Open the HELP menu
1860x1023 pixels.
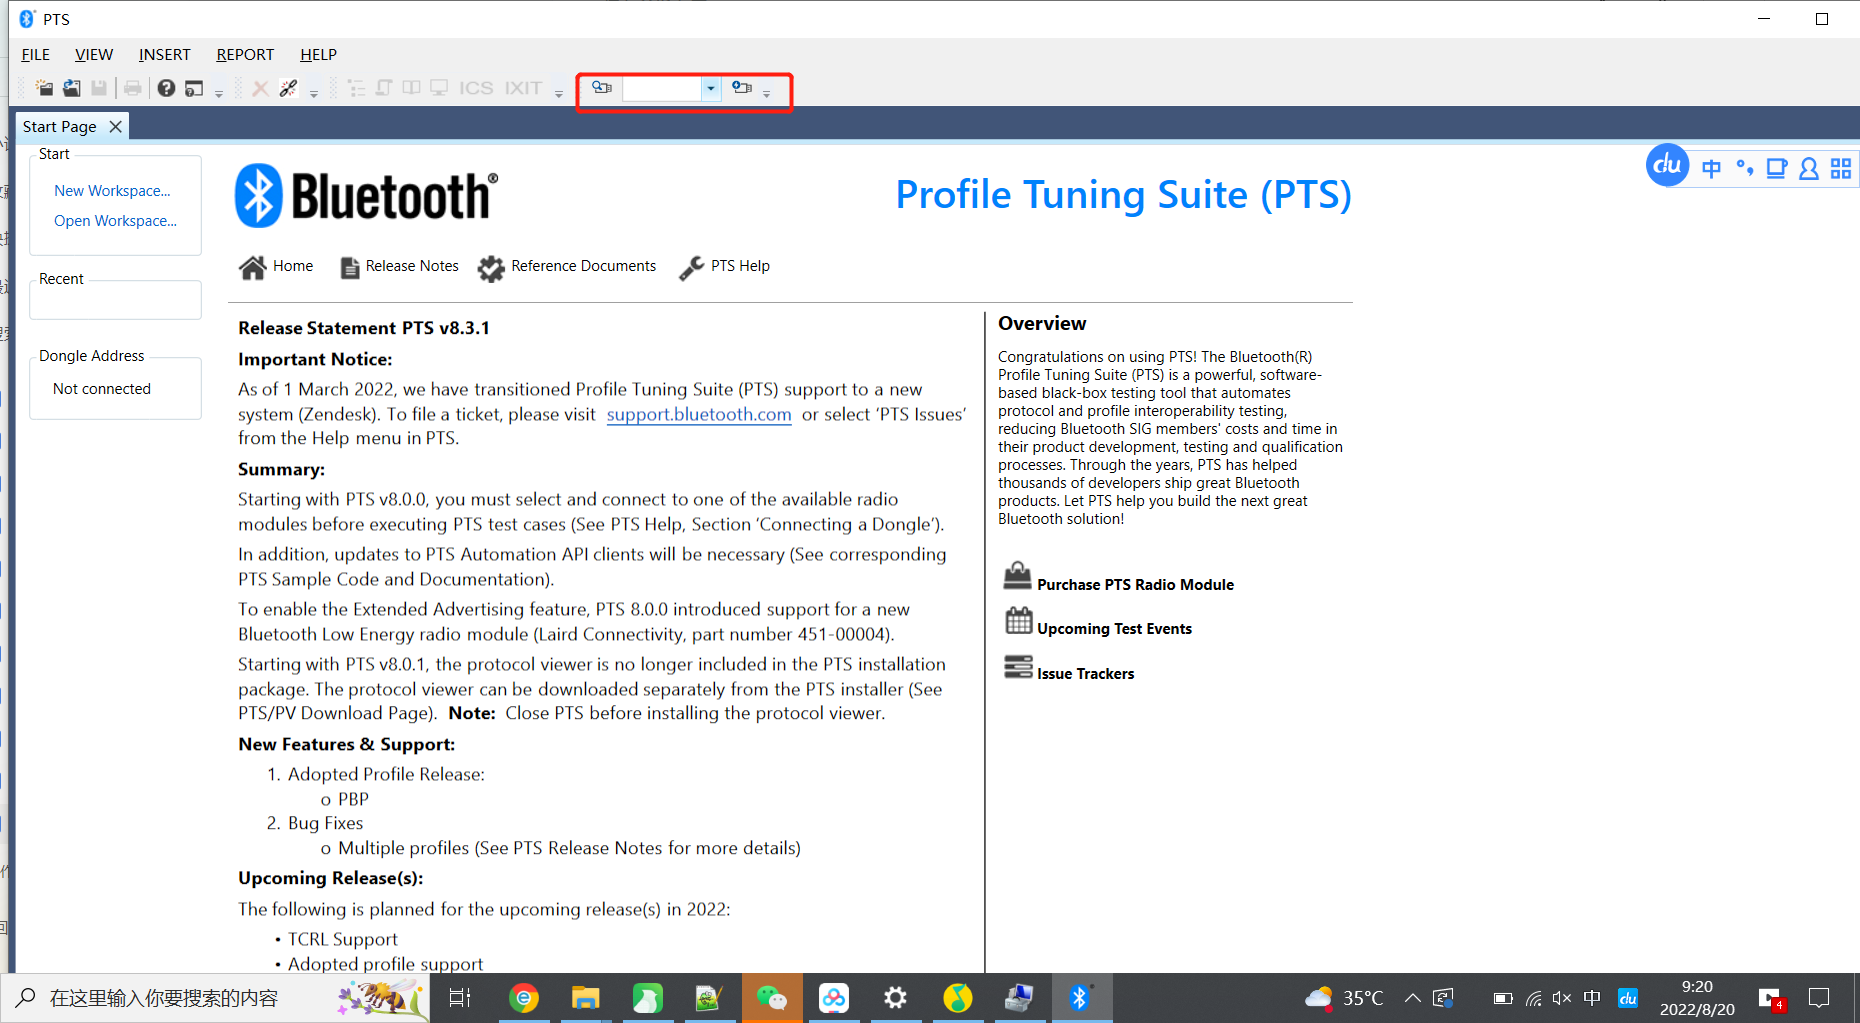point(318,54)
